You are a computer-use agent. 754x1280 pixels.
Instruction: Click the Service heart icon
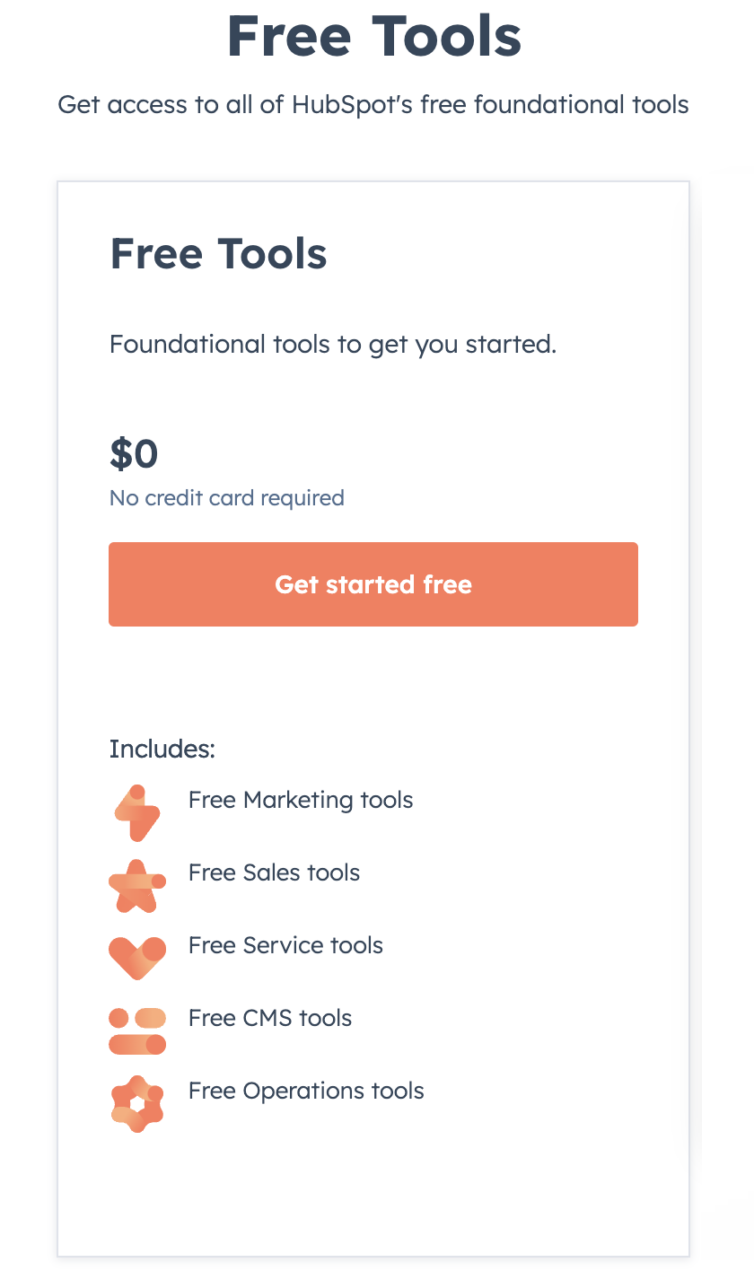click(x=137, y=957)
